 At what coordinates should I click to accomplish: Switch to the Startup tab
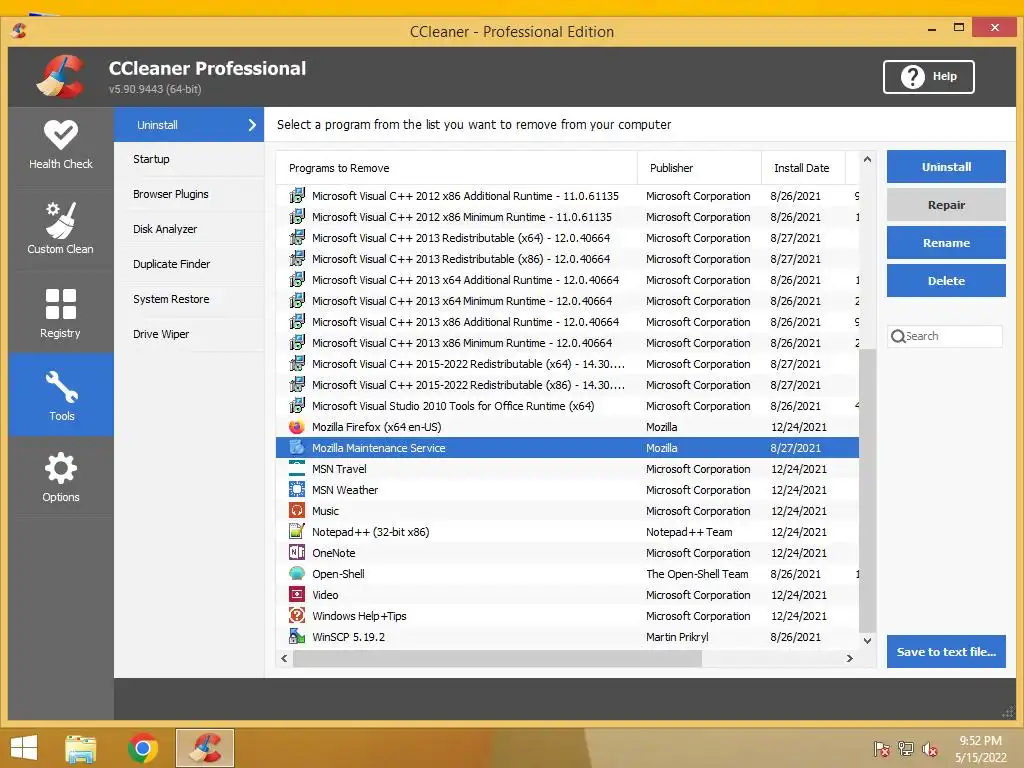pyautogui.click(x=189, y=159)
